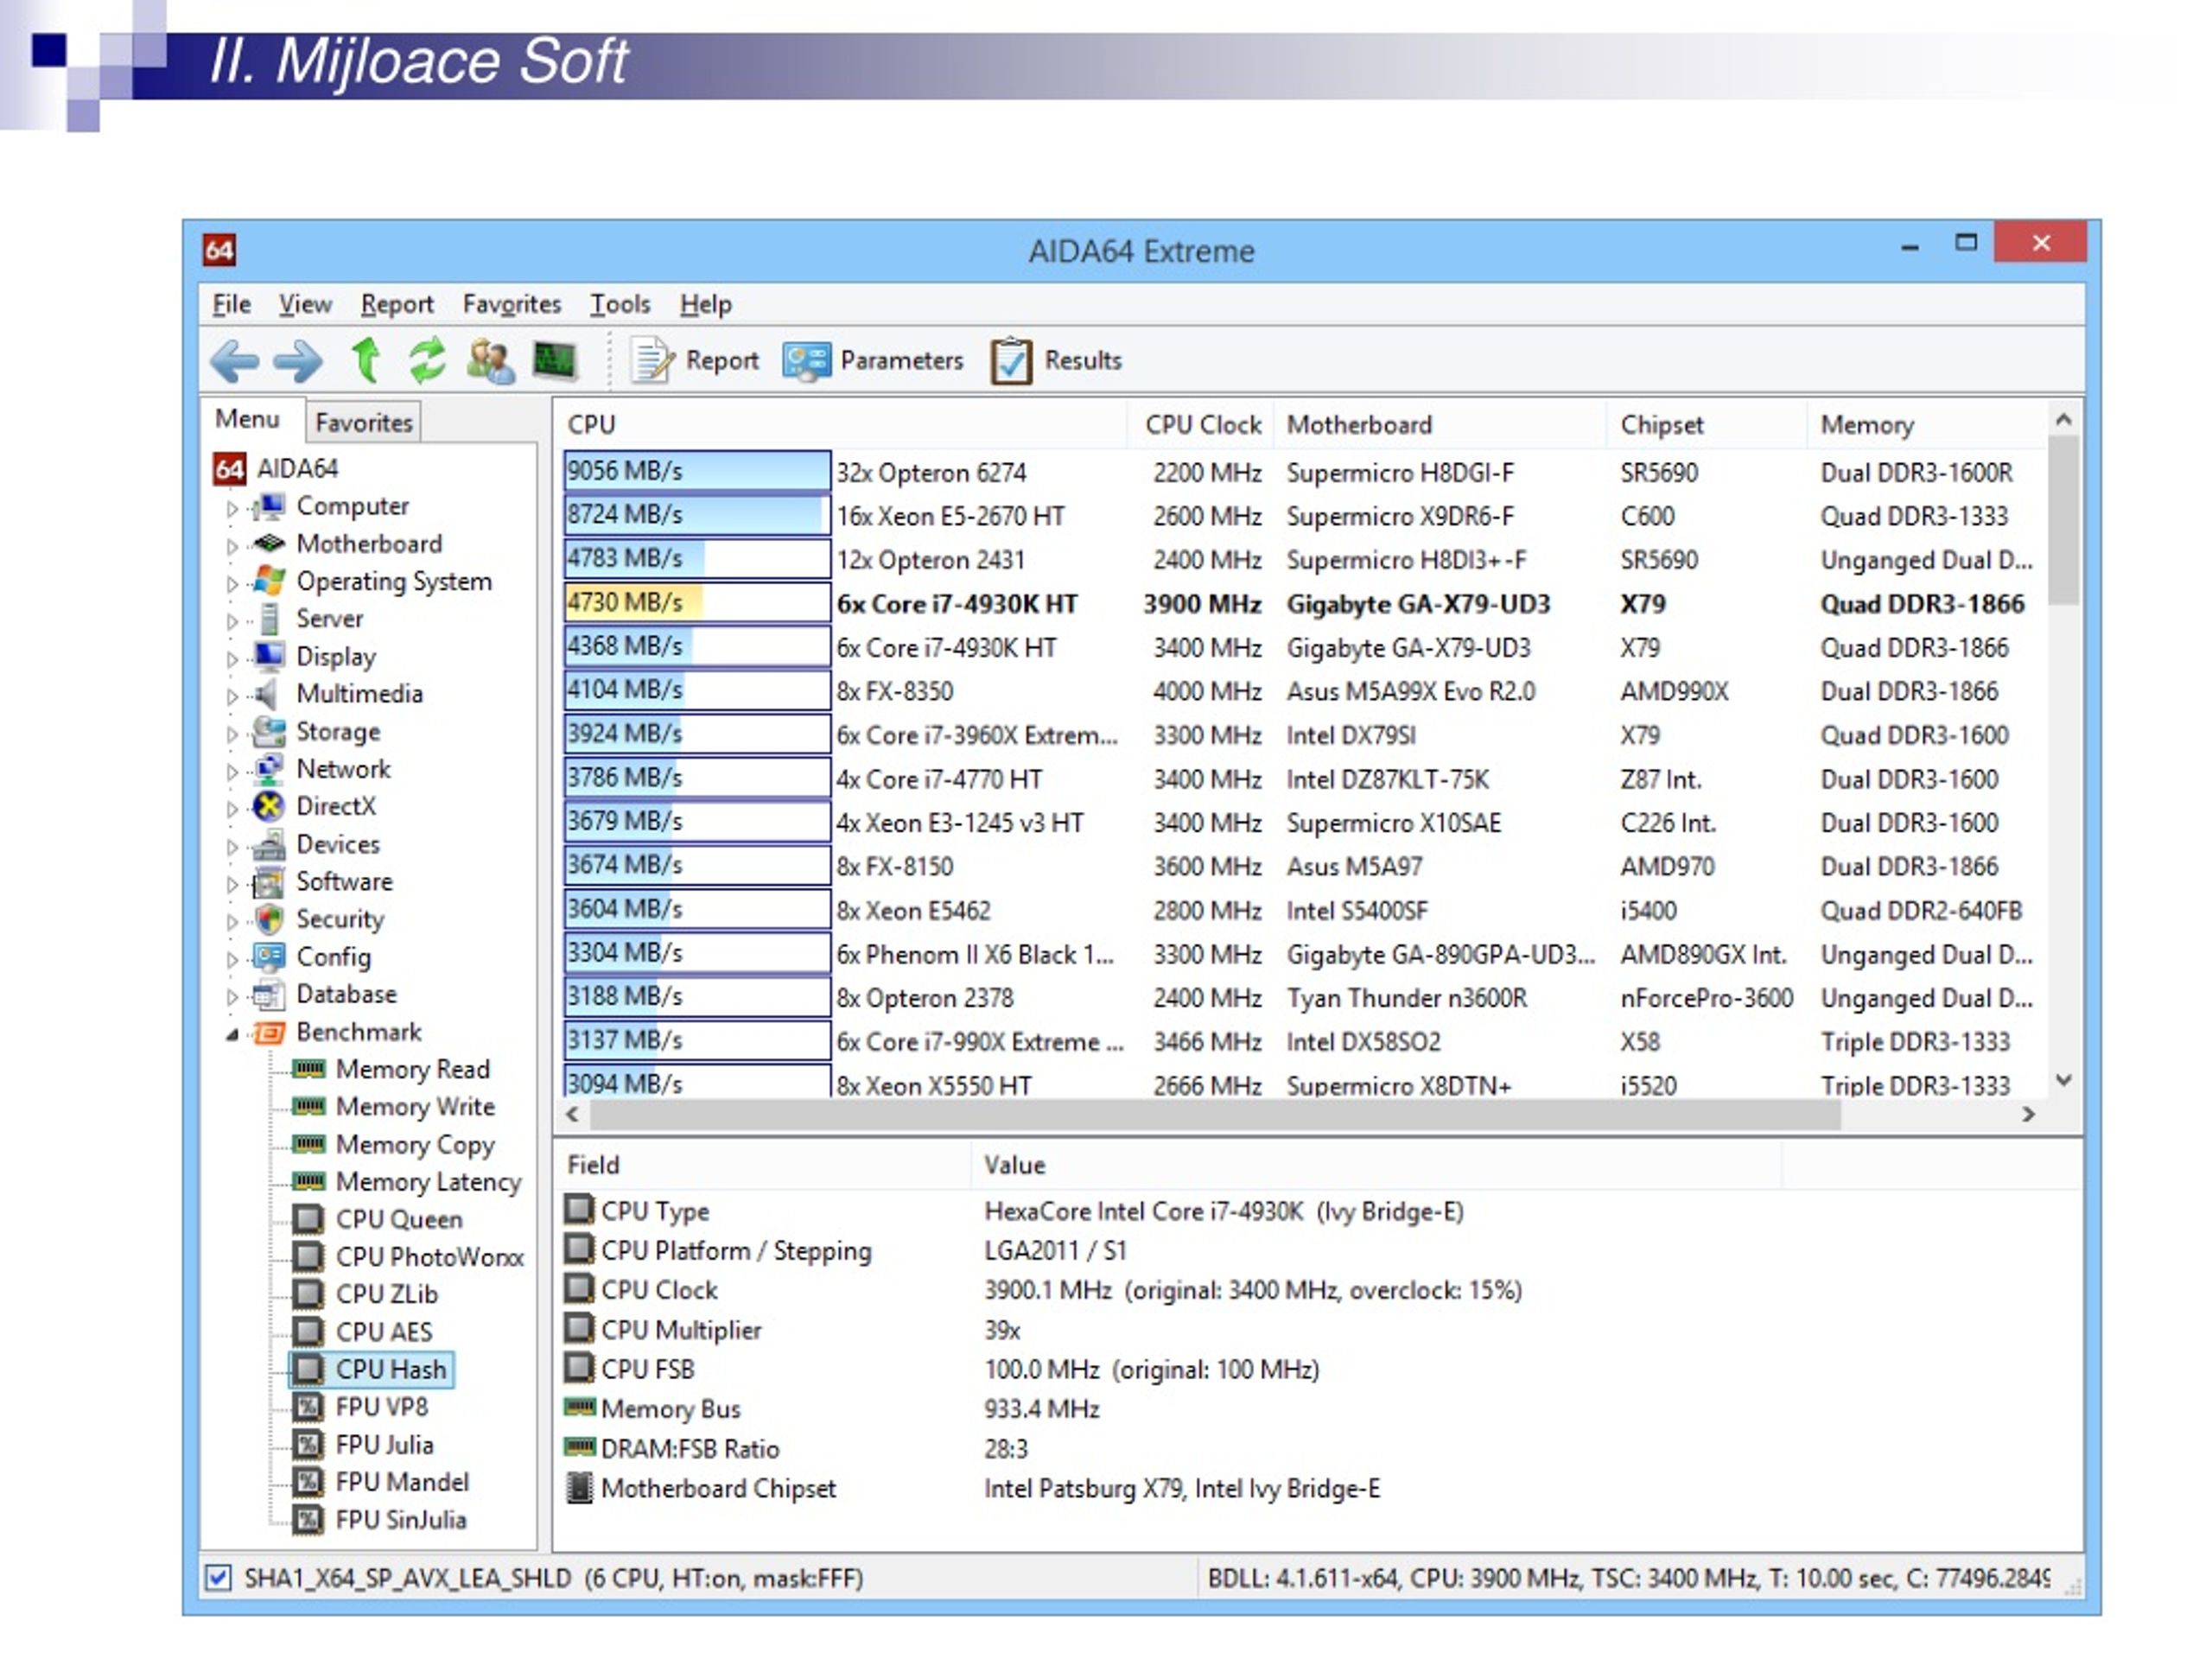The width and height of the screenshot is (2212, 1659).
Task: Open the Favorites menu
Action: pos(511,304)
